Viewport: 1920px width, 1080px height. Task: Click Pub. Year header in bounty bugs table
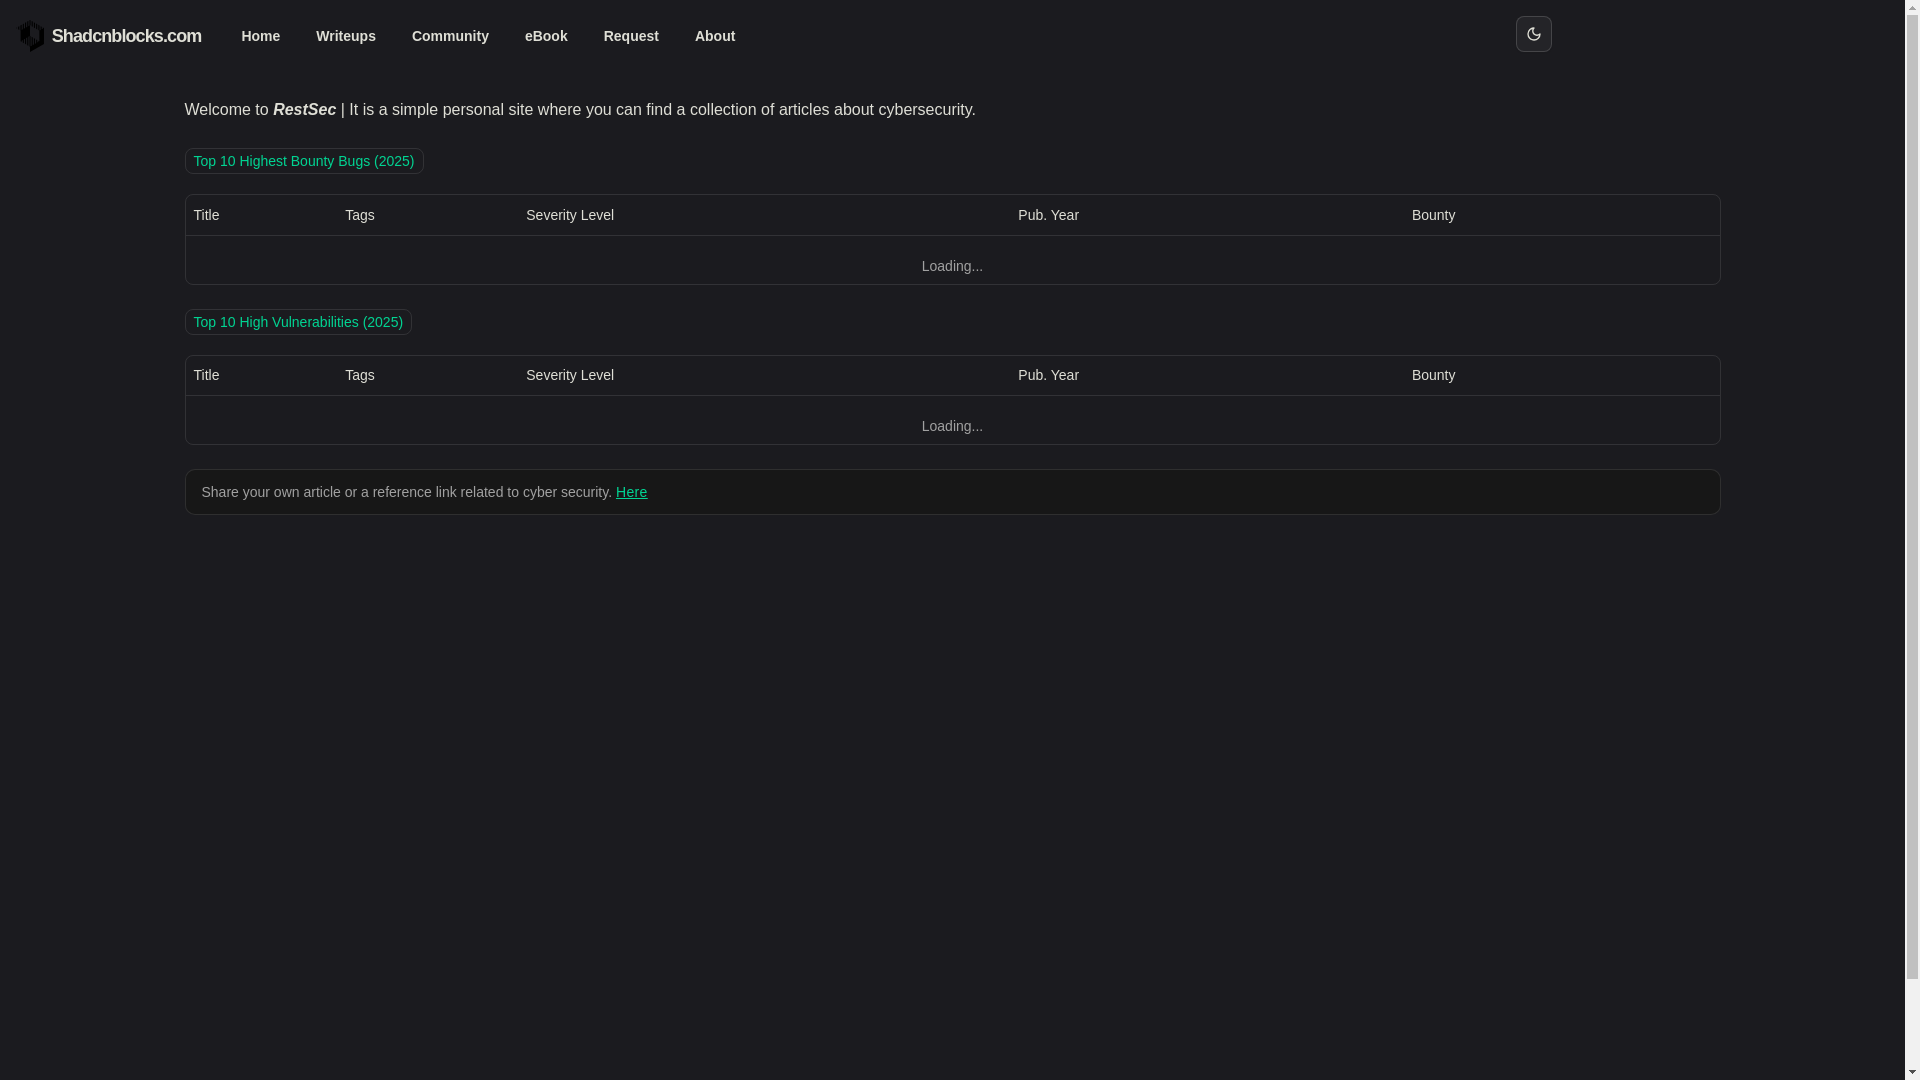(1048, 215)
